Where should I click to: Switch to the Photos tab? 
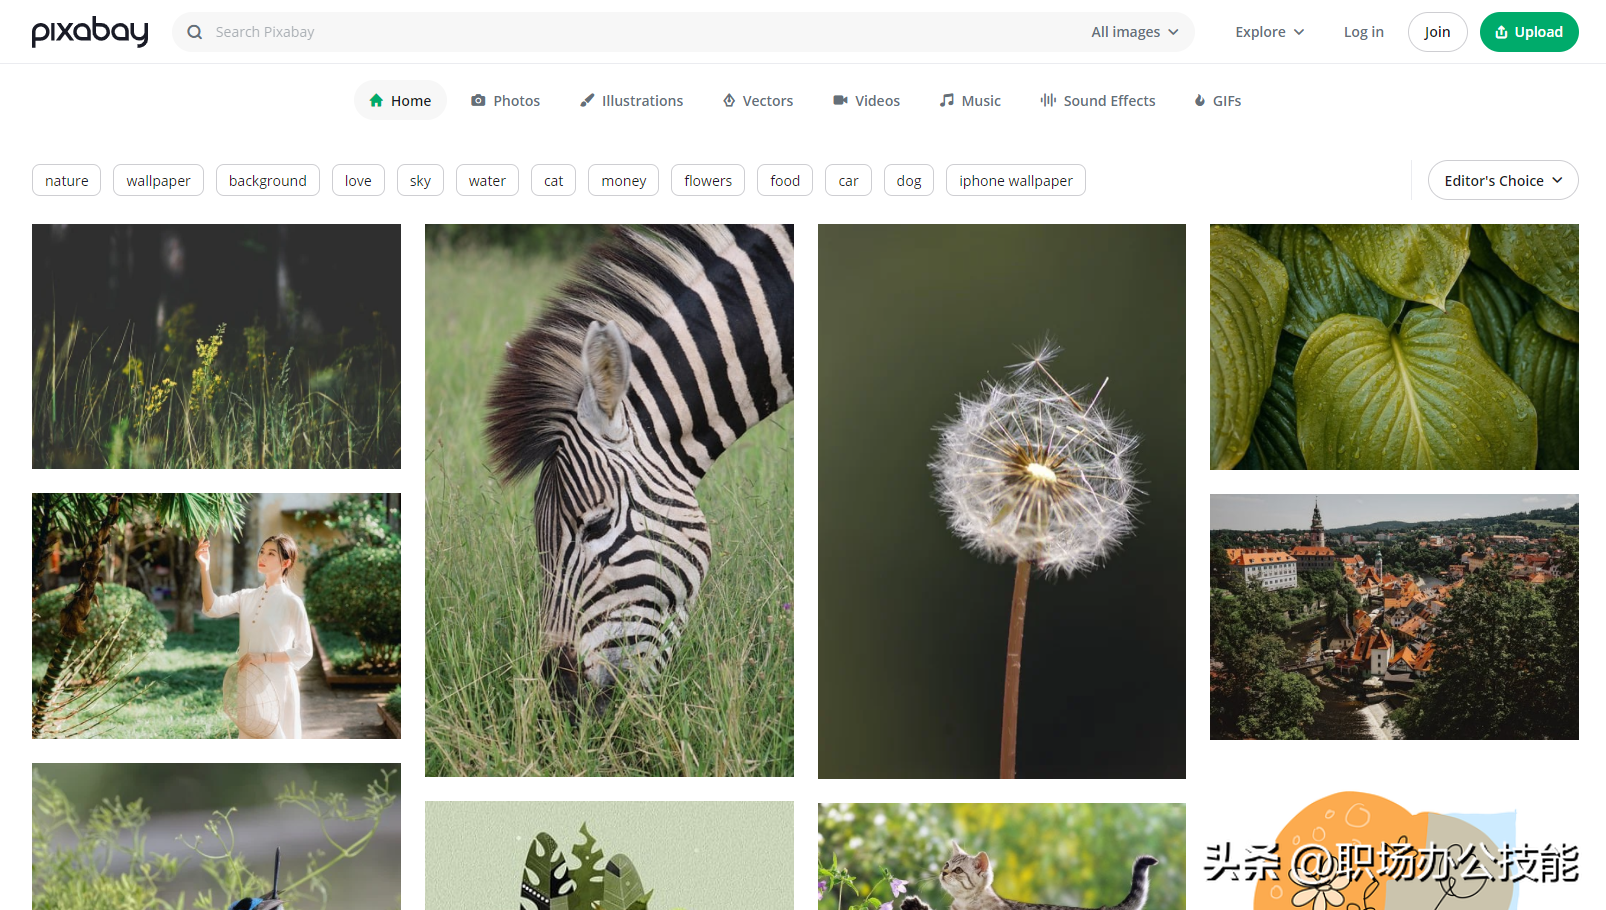506,100
